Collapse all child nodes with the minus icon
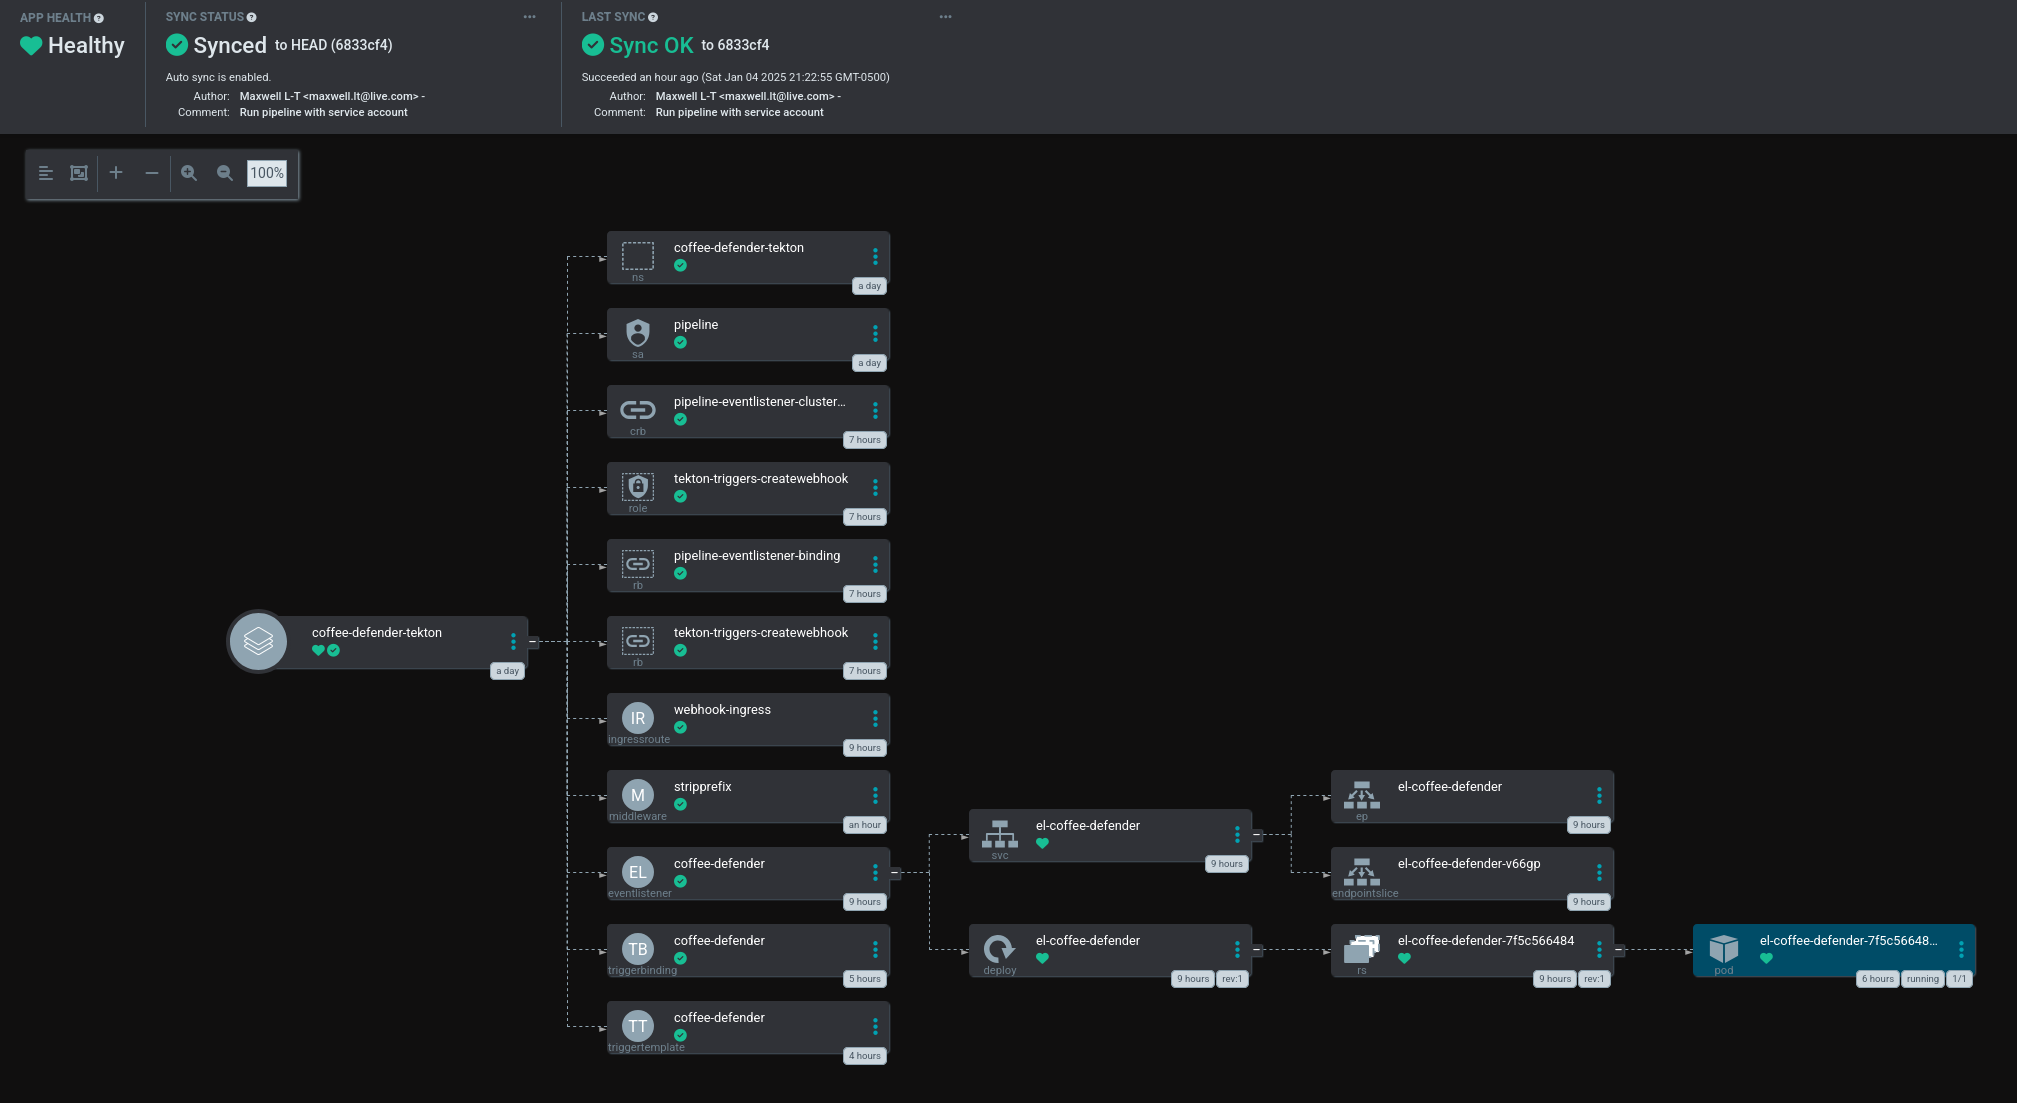Image resolution: width=2017 pixels, height=1103 pixels. 152,173
